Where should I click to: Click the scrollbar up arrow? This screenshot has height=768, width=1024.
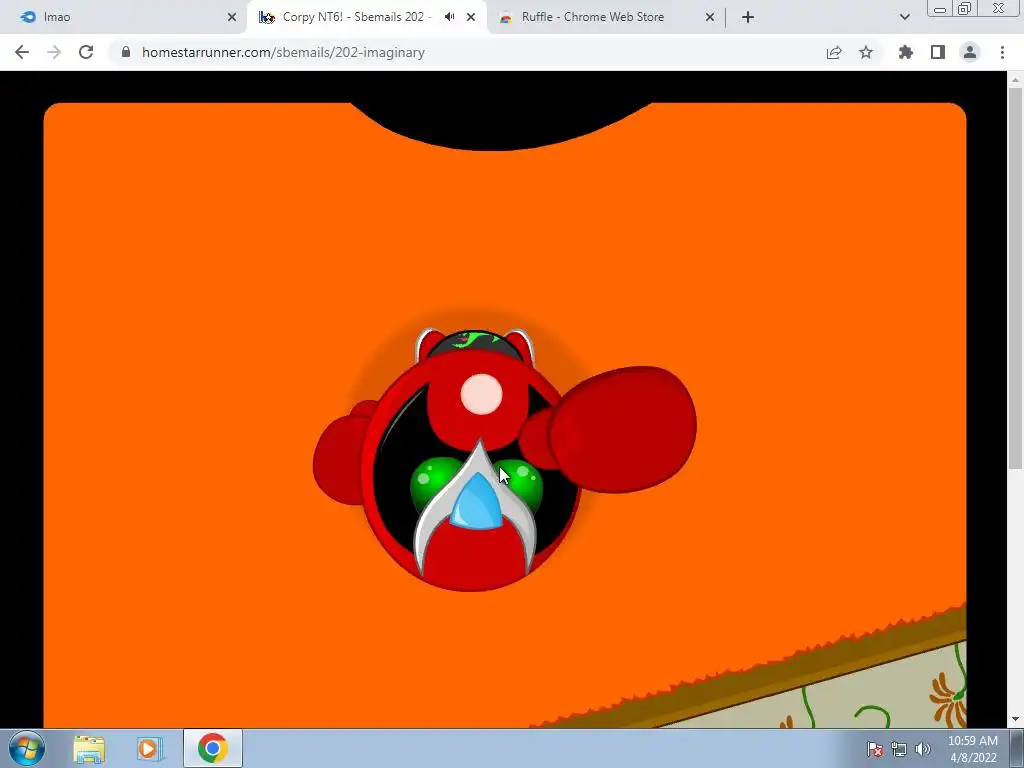point(1015,79)
